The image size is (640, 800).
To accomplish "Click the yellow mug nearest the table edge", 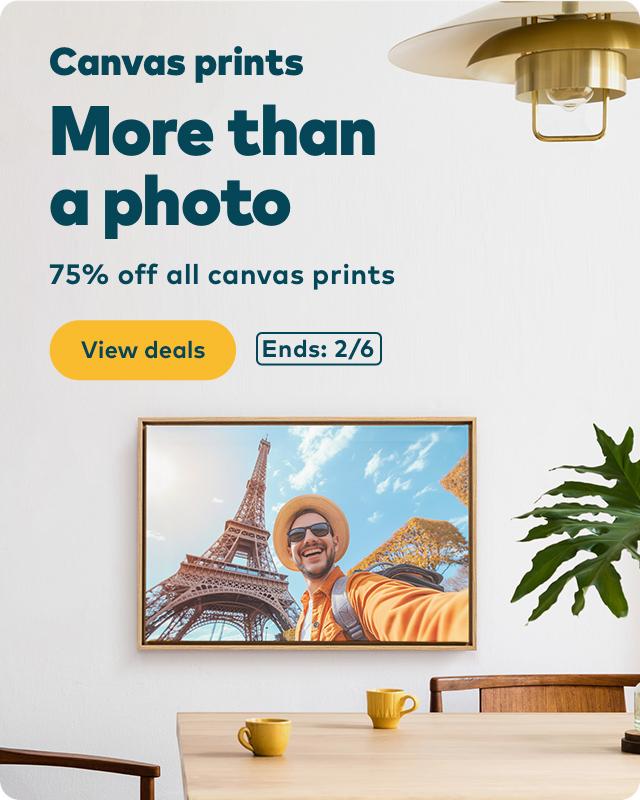I will pos(264,737).
